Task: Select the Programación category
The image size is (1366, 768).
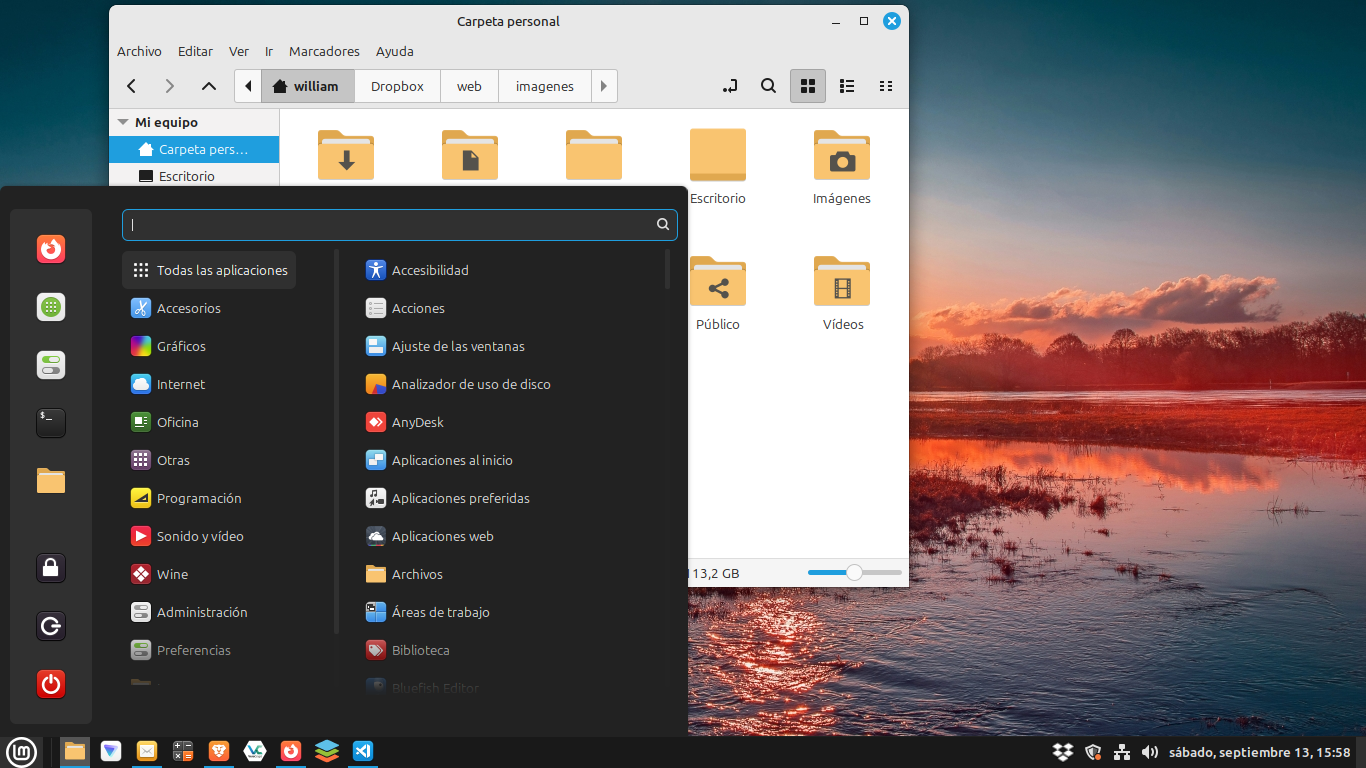Action: (199, 498)
